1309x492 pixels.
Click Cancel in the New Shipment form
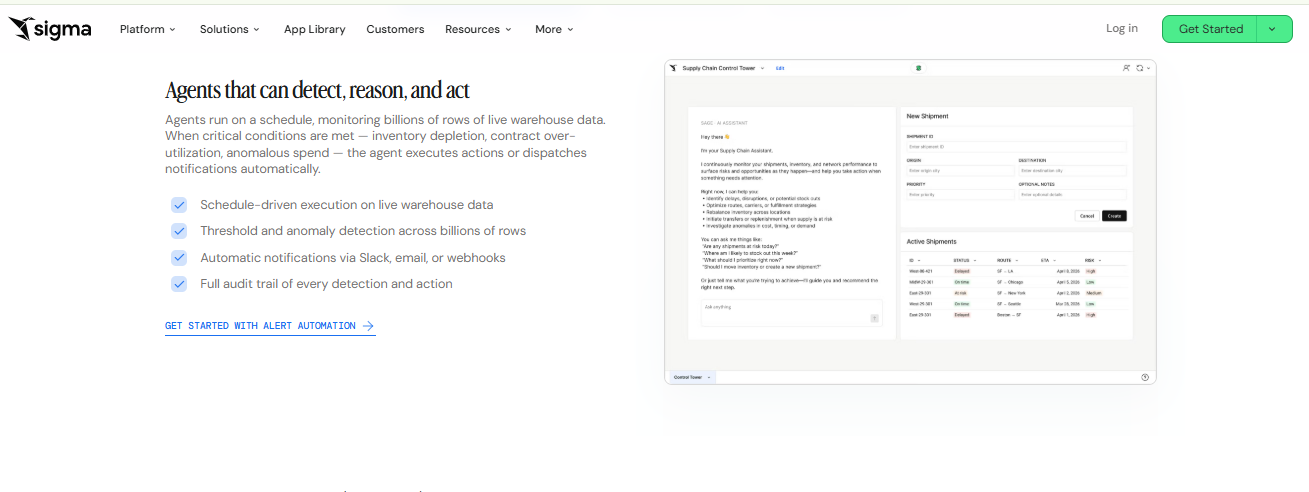tap(1087, 216)
